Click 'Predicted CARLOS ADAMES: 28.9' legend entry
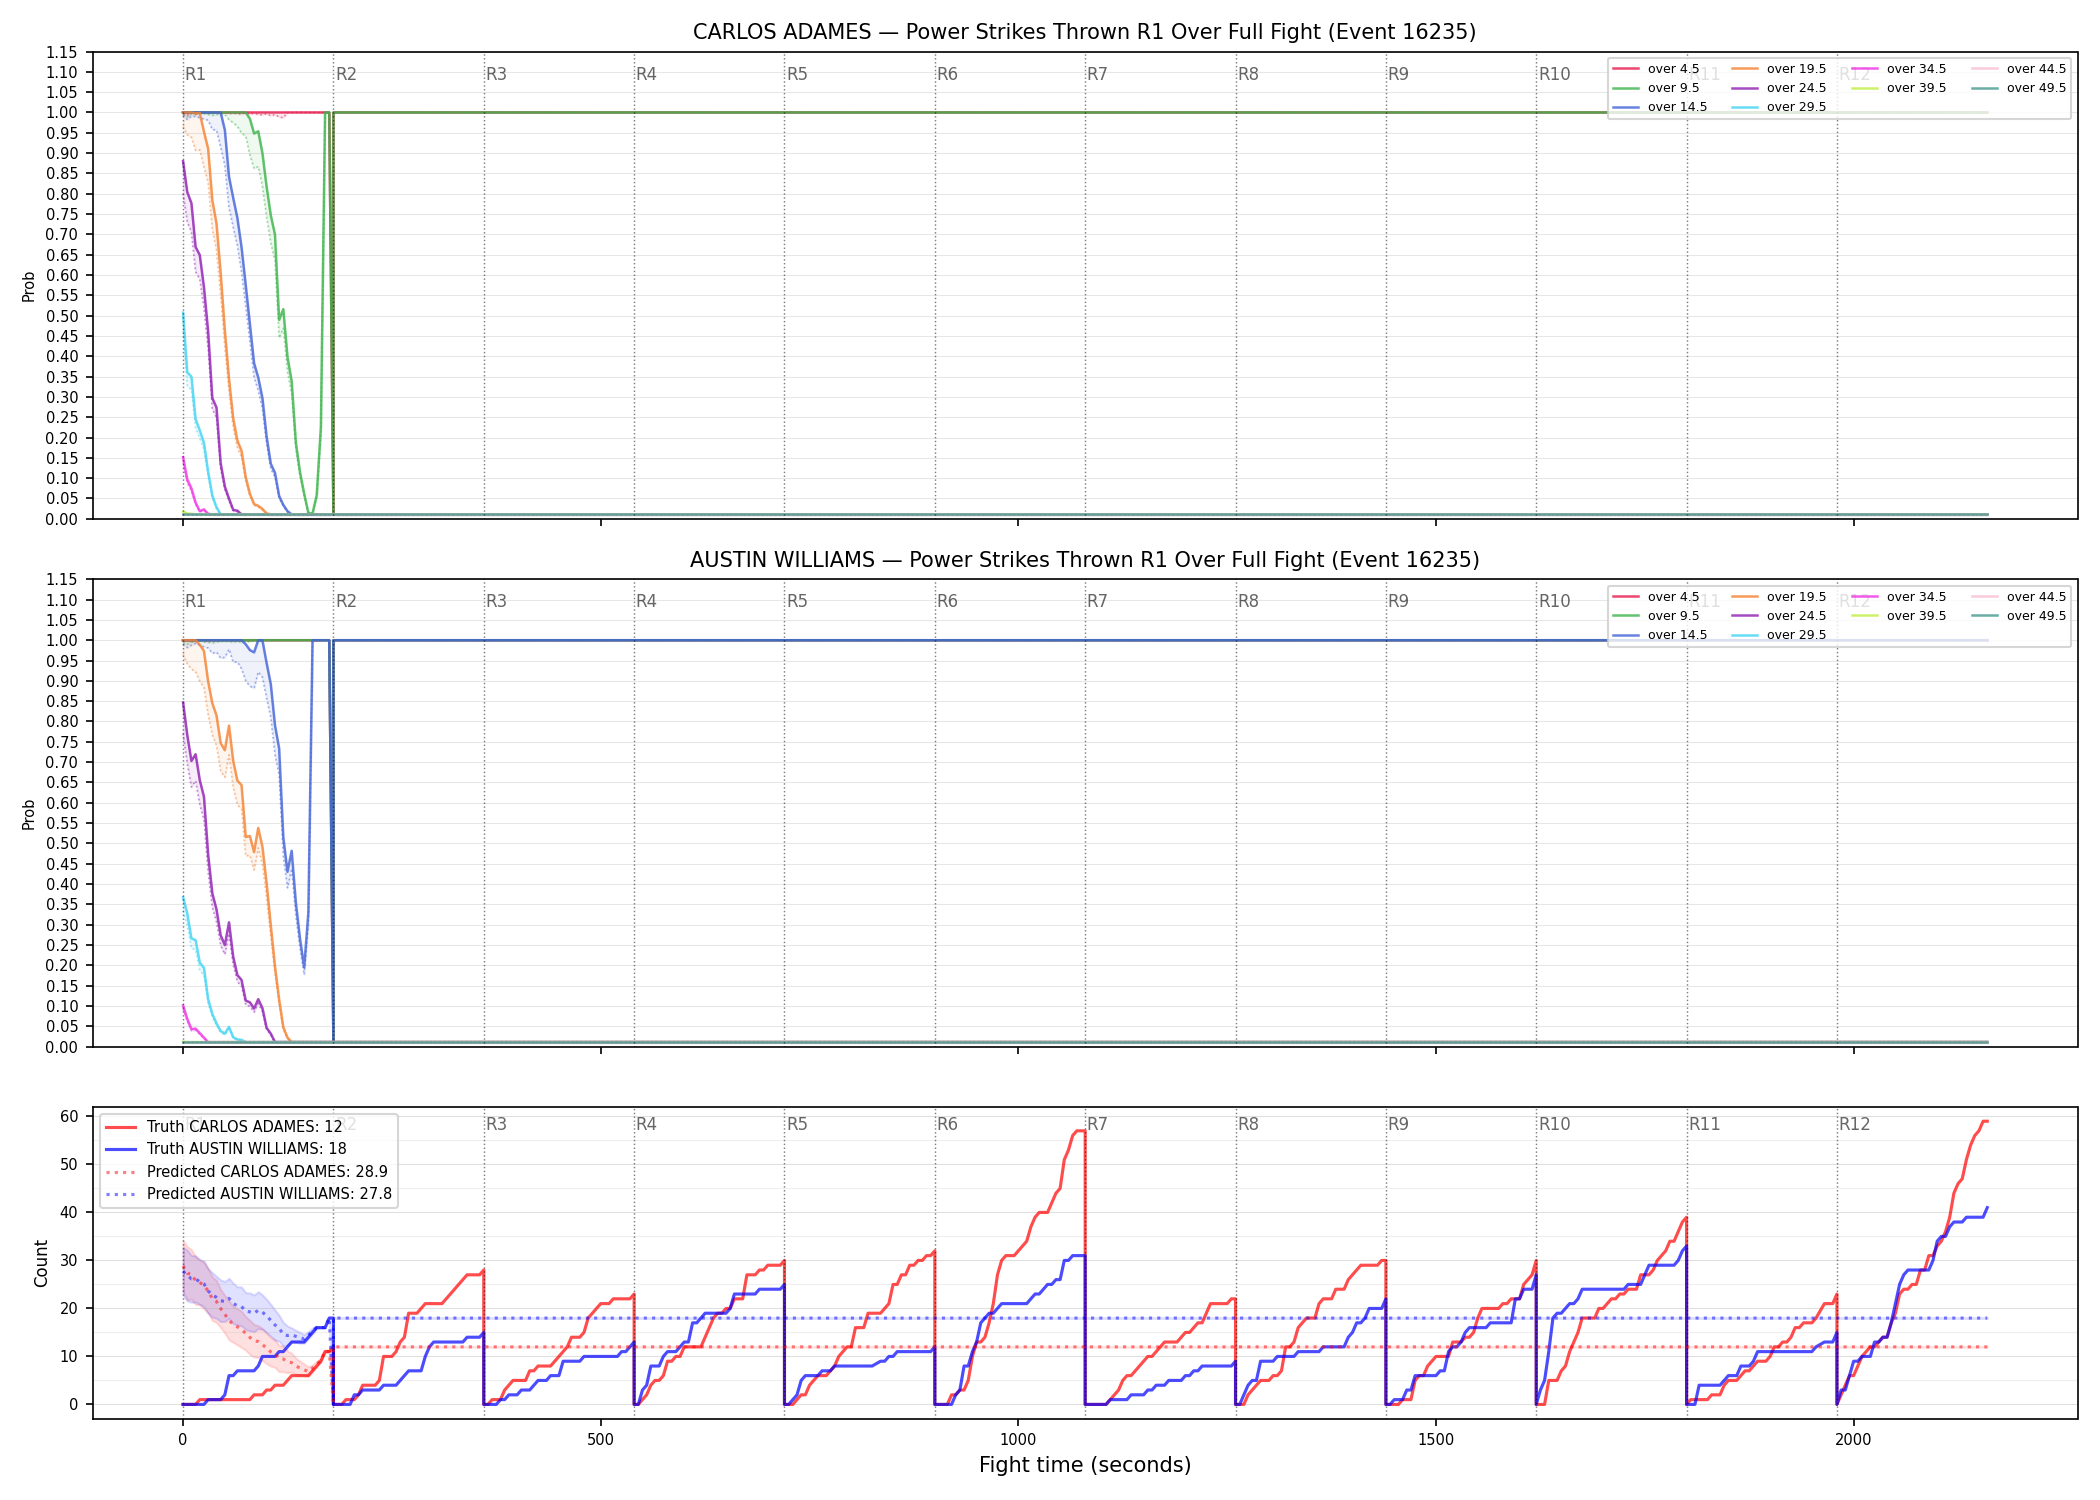The image size is (2100, 1500). [x=246, y=1172]
